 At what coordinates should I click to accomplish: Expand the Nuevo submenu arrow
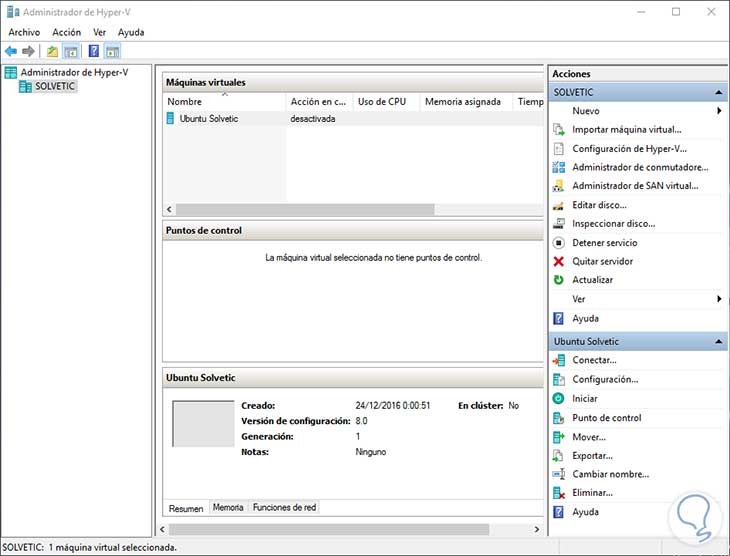click(719, 111)
